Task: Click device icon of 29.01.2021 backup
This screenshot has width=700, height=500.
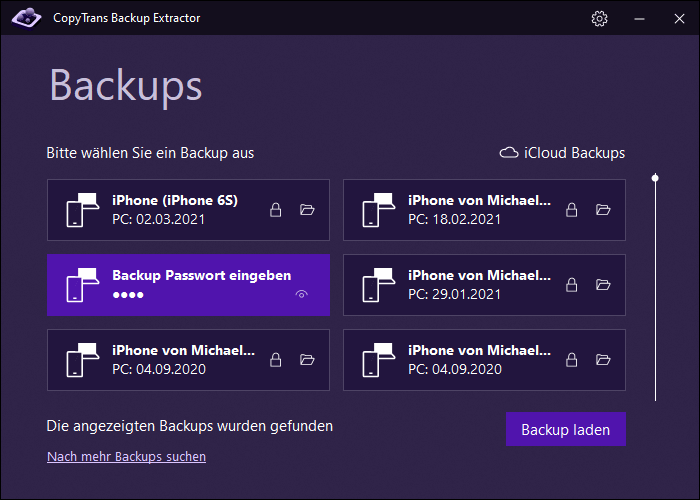Action: (x=379, y=285)
